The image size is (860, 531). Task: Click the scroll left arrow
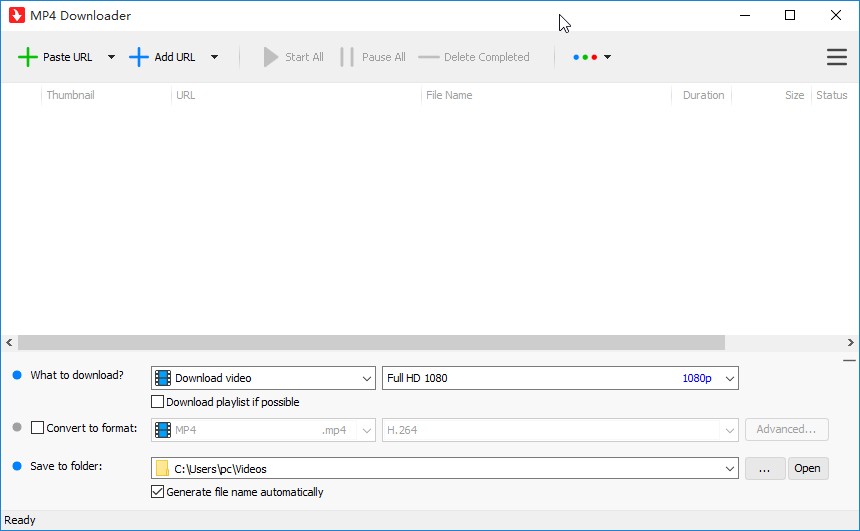tap(9, 342)
